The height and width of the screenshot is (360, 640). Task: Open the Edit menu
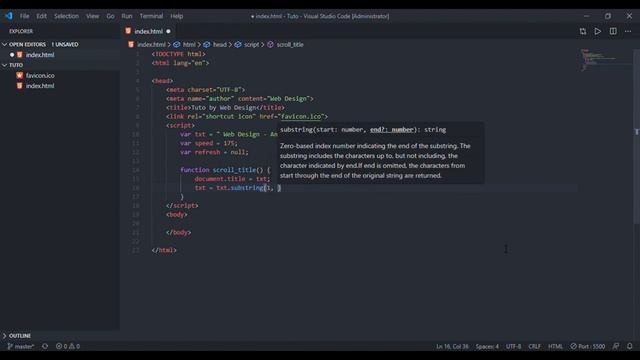41,16
